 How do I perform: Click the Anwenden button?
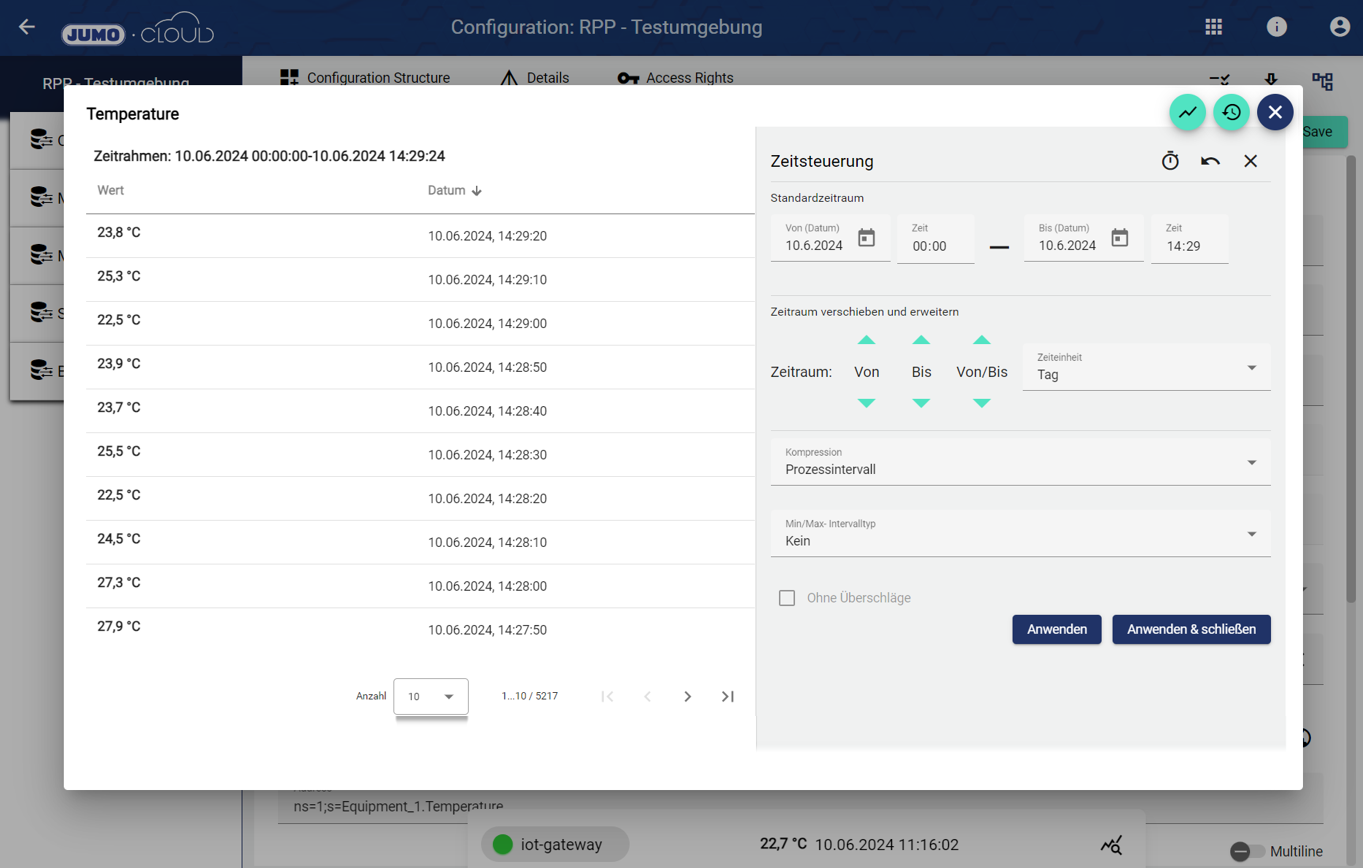pos(1056,629)
